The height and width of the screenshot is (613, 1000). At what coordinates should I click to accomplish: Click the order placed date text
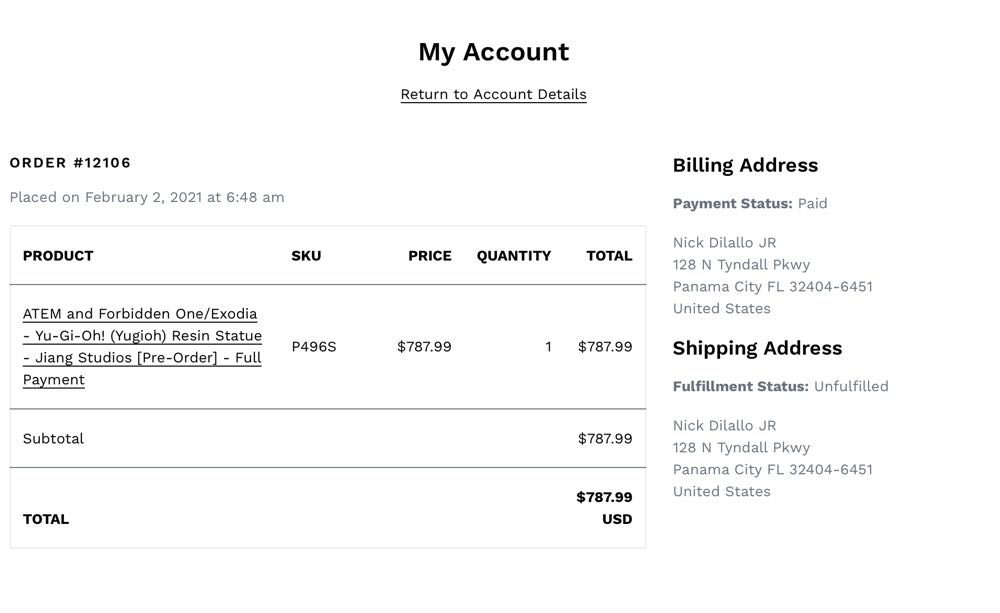pyautogui.click(x=147, y=197)
